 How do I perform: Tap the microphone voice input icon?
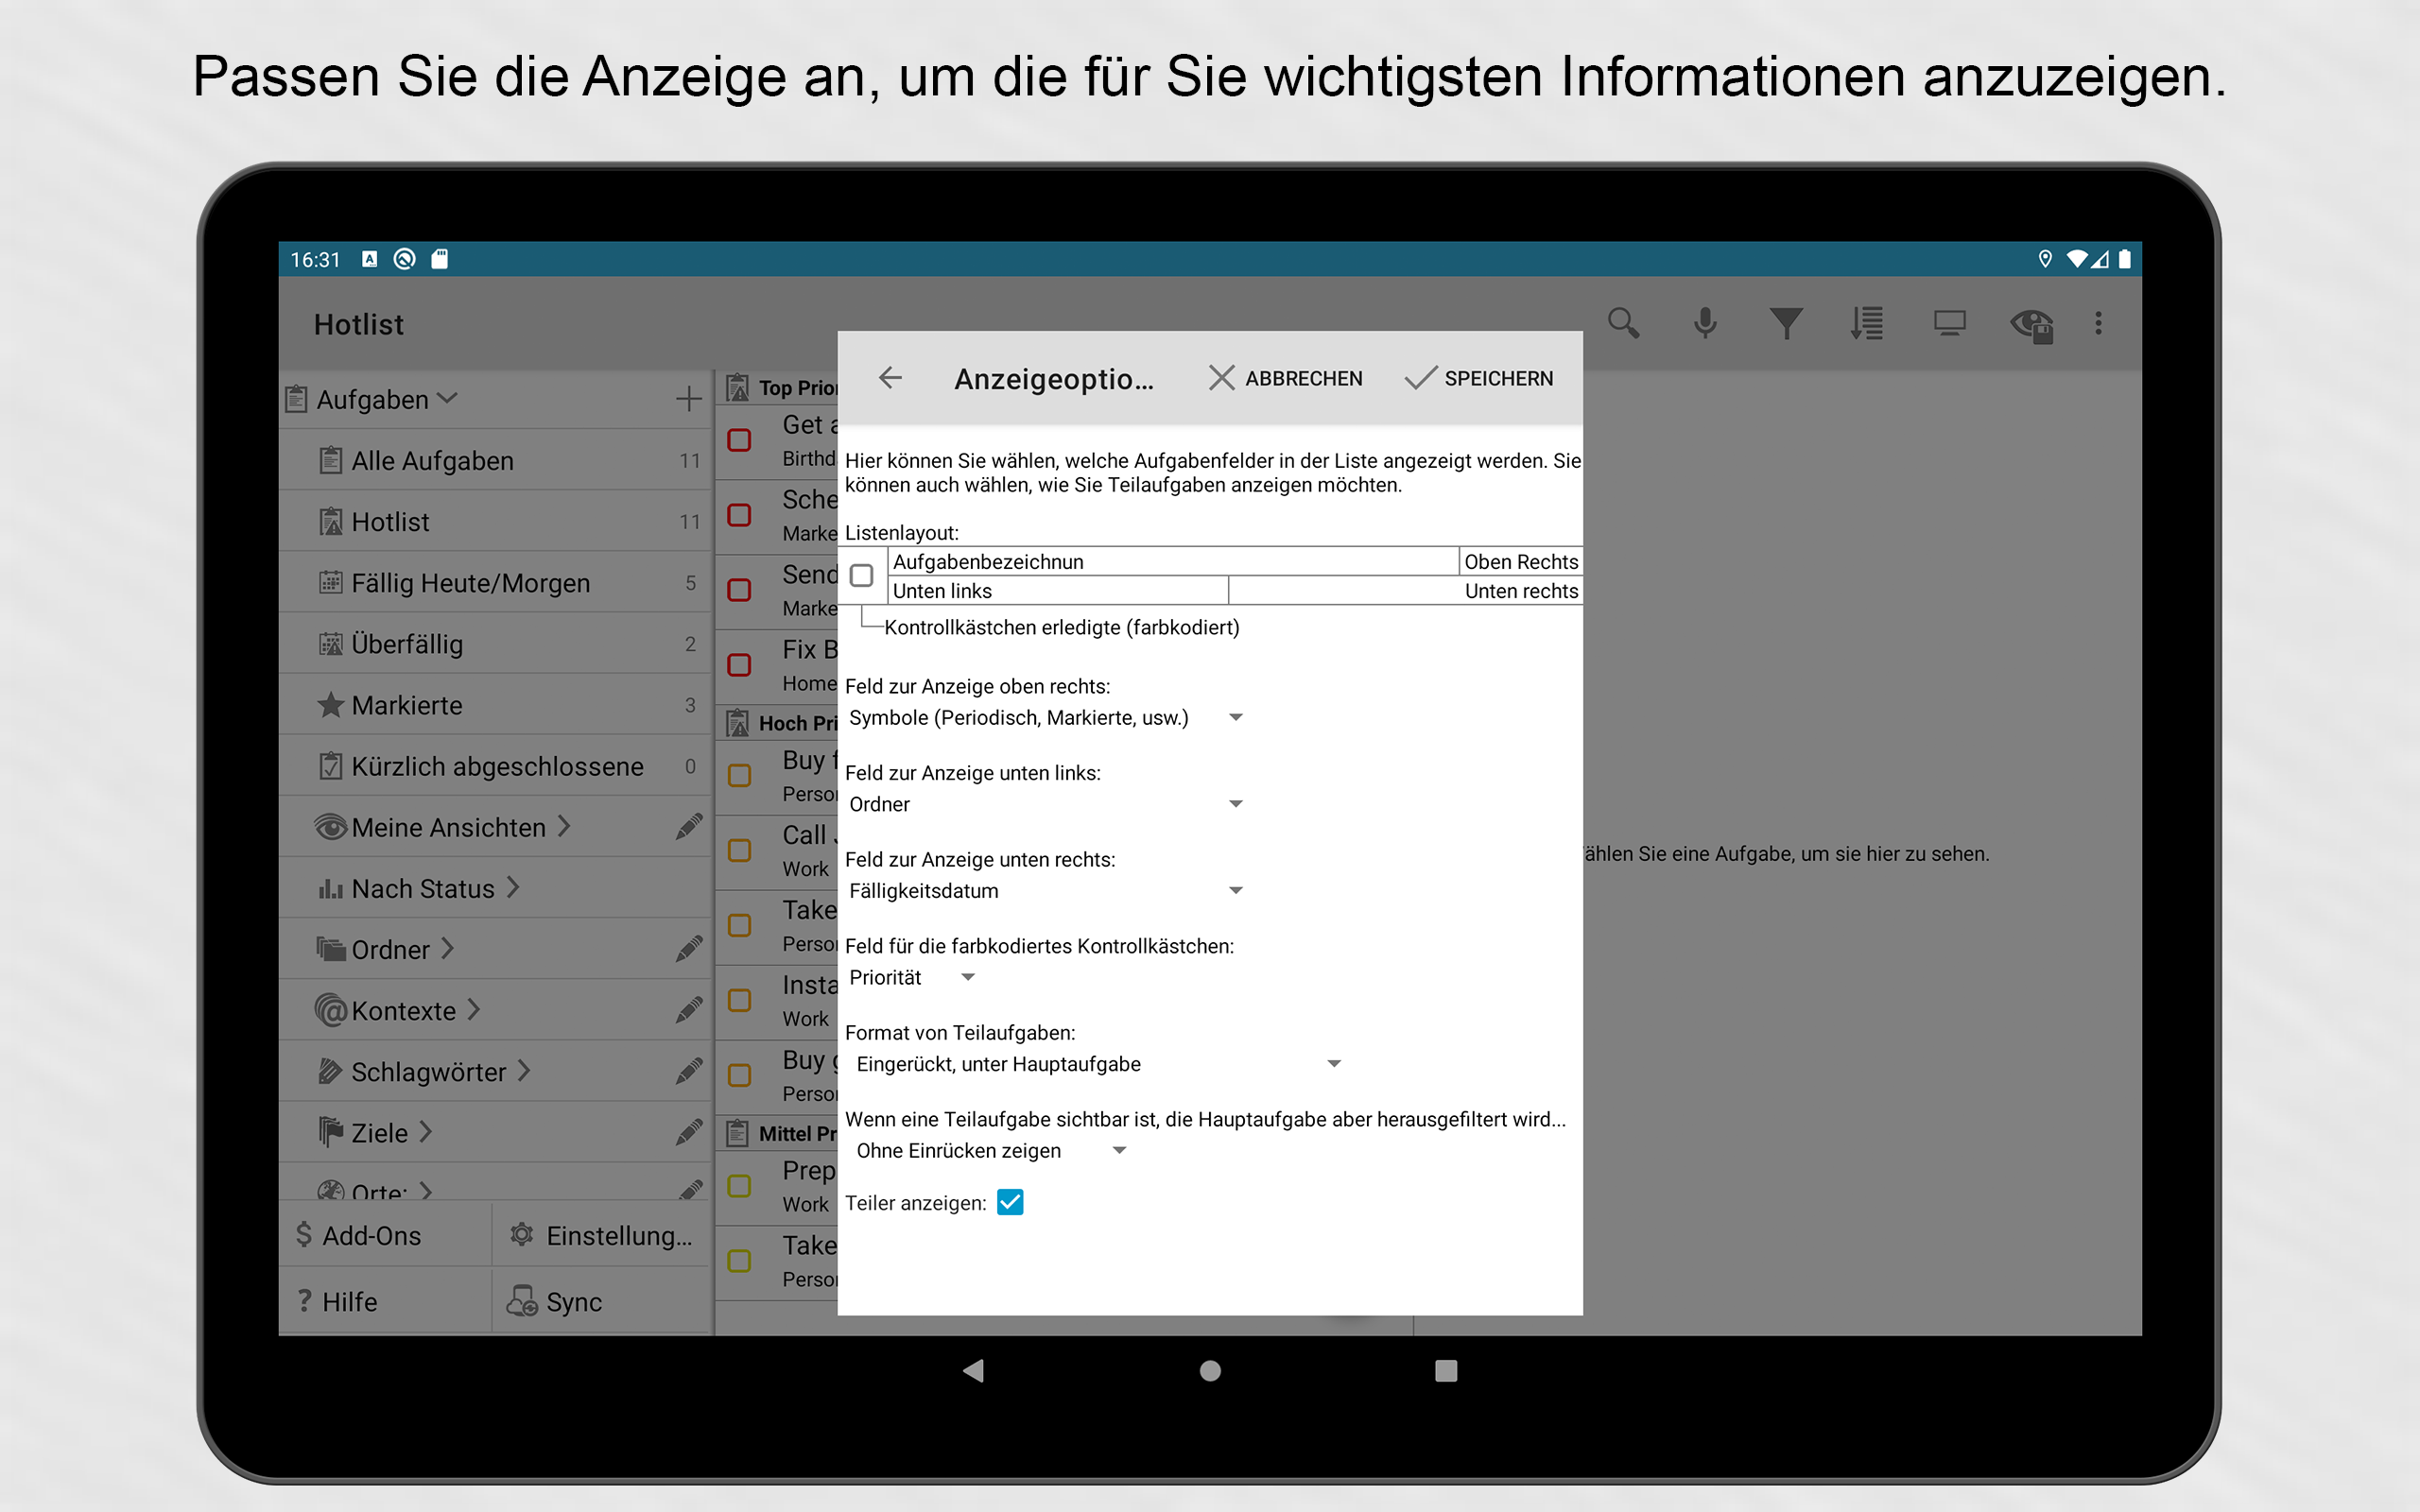click(1705, 324)
